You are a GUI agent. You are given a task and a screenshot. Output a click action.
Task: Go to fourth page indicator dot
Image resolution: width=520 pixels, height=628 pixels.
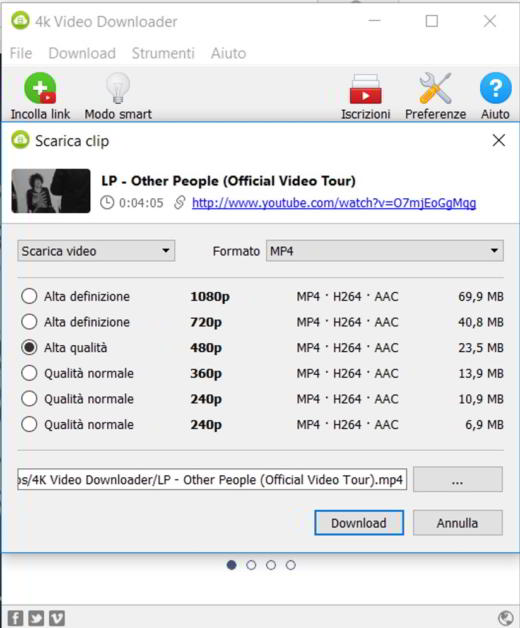pyautogui.click(x=291, y=565)
